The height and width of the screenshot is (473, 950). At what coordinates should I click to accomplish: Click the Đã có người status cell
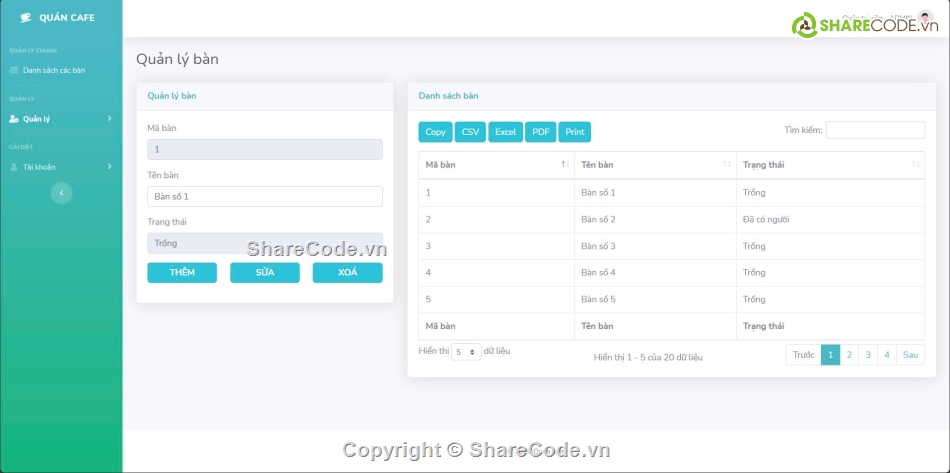pyautogui.click(x=830, y=220)
